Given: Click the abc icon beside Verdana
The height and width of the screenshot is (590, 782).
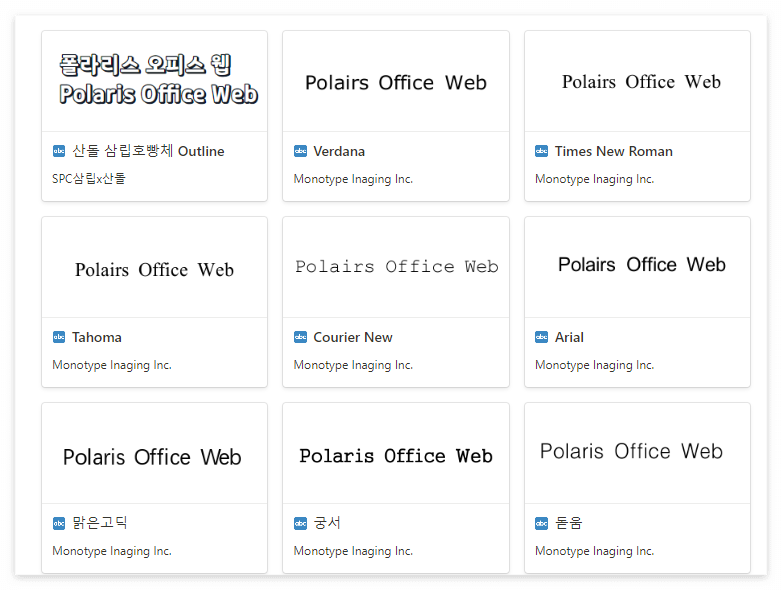Looking at the screenshot, I should click(x=300, y=151).
